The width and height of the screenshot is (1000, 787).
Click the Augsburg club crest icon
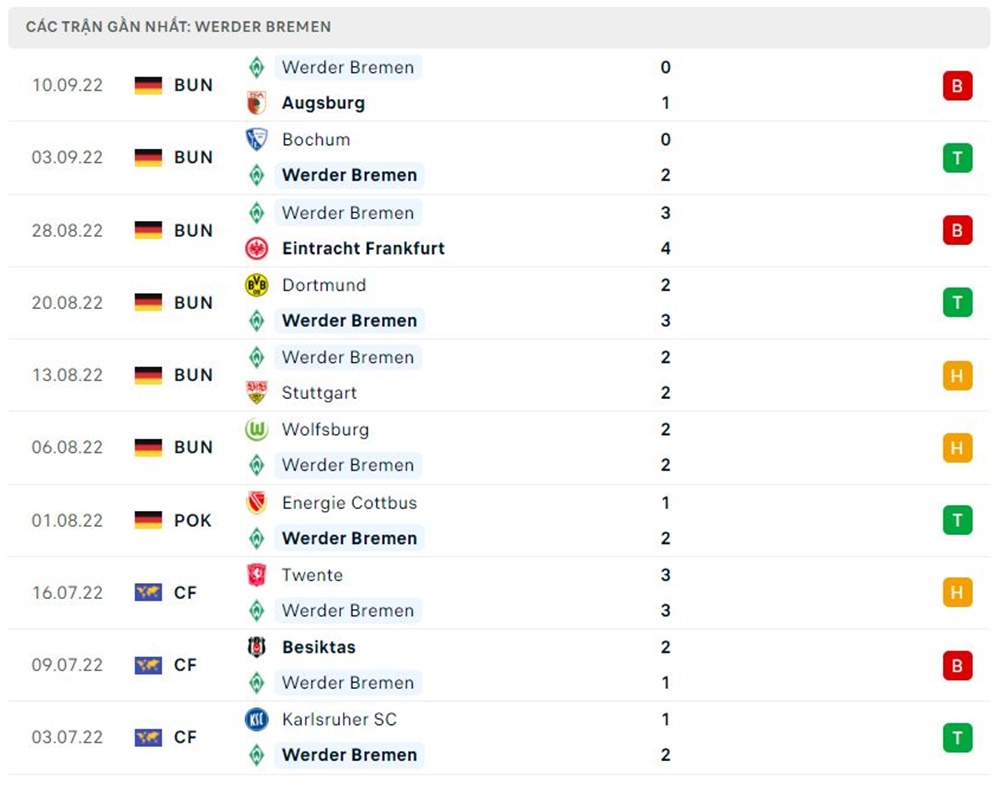256,103
